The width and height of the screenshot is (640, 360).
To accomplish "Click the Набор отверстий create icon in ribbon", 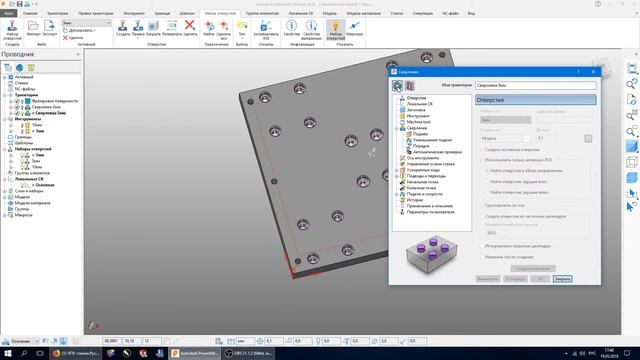I will 12,26.
